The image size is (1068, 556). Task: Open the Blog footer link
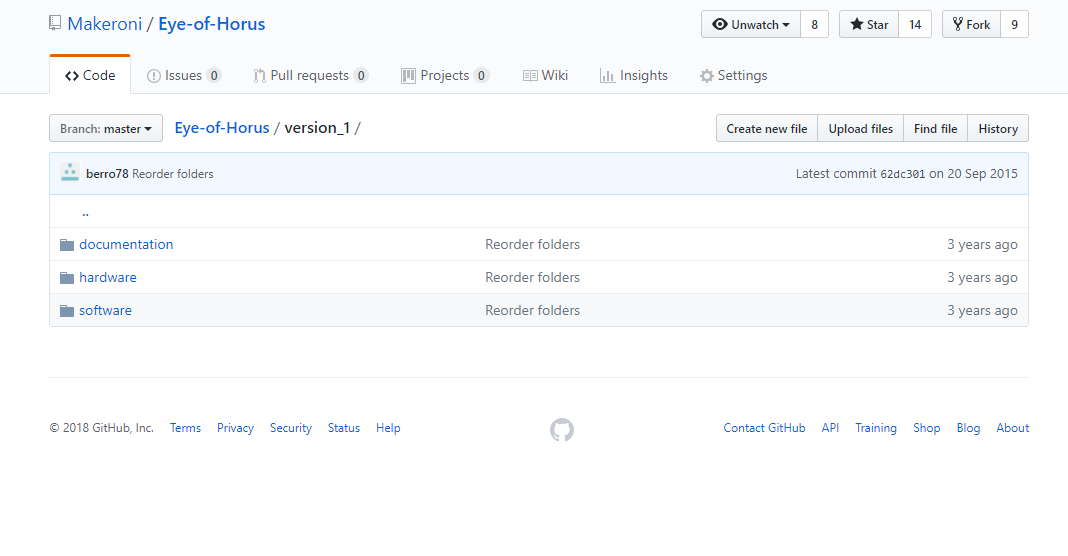point(968,428)
